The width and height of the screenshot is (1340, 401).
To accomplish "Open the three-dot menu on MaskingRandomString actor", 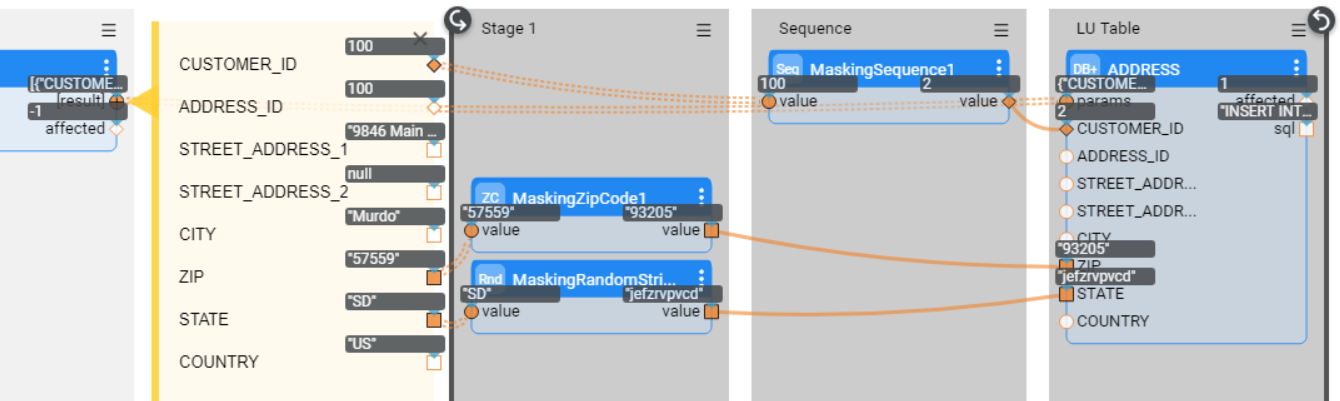I will (x=700, y=279).
